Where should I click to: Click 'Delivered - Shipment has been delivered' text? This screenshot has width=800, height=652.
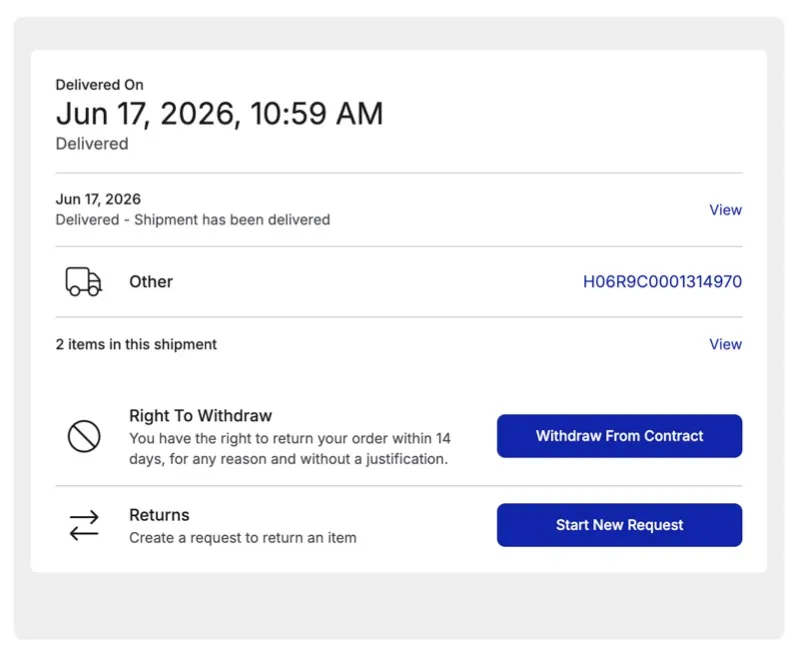(x=193, y=220)
